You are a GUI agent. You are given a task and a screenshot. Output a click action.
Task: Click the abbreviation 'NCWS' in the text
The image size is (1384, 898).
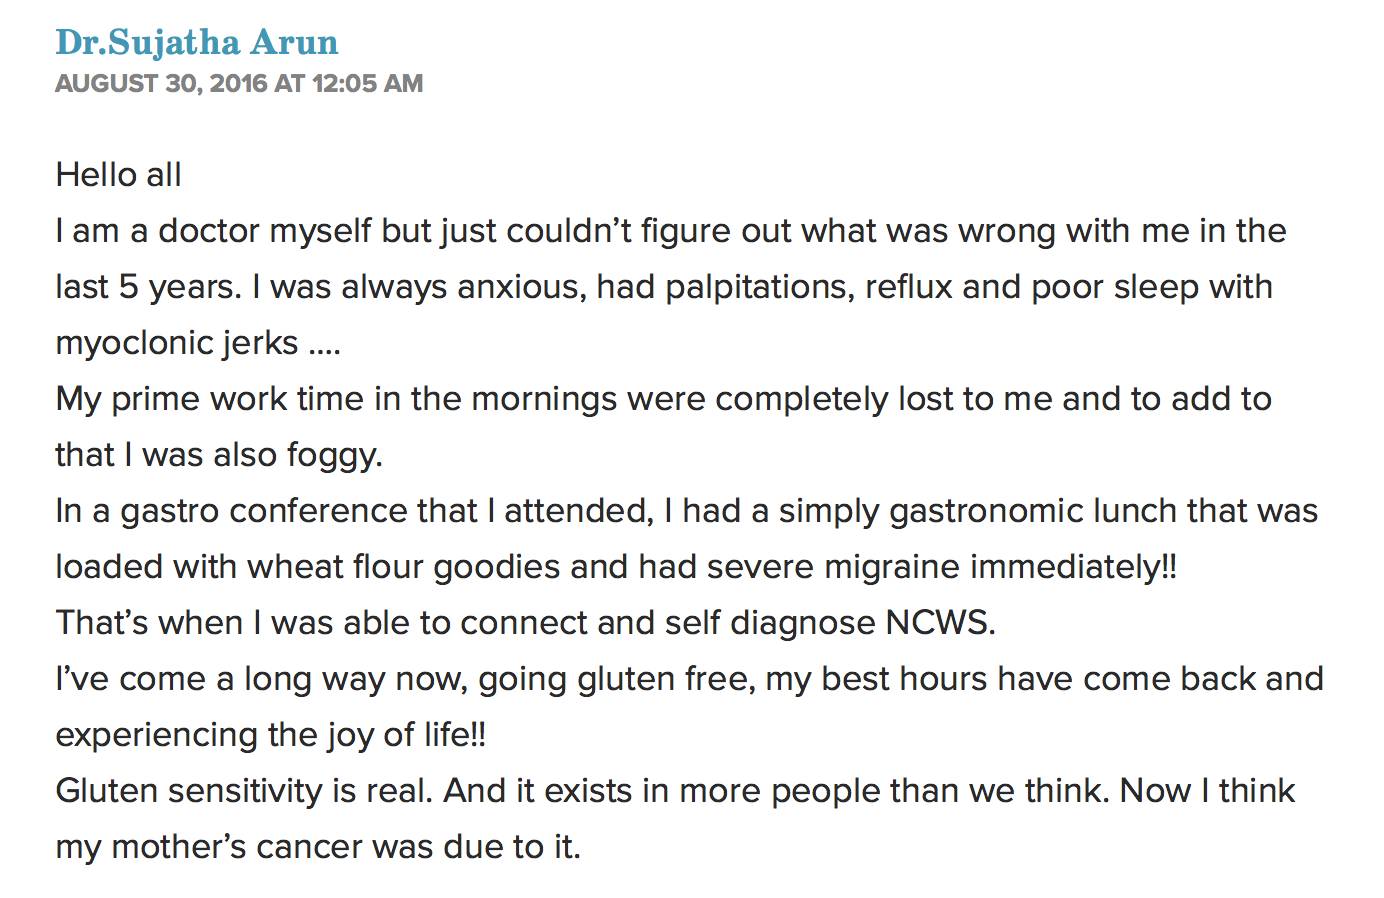pyautogui.click(x=936, y=623)
